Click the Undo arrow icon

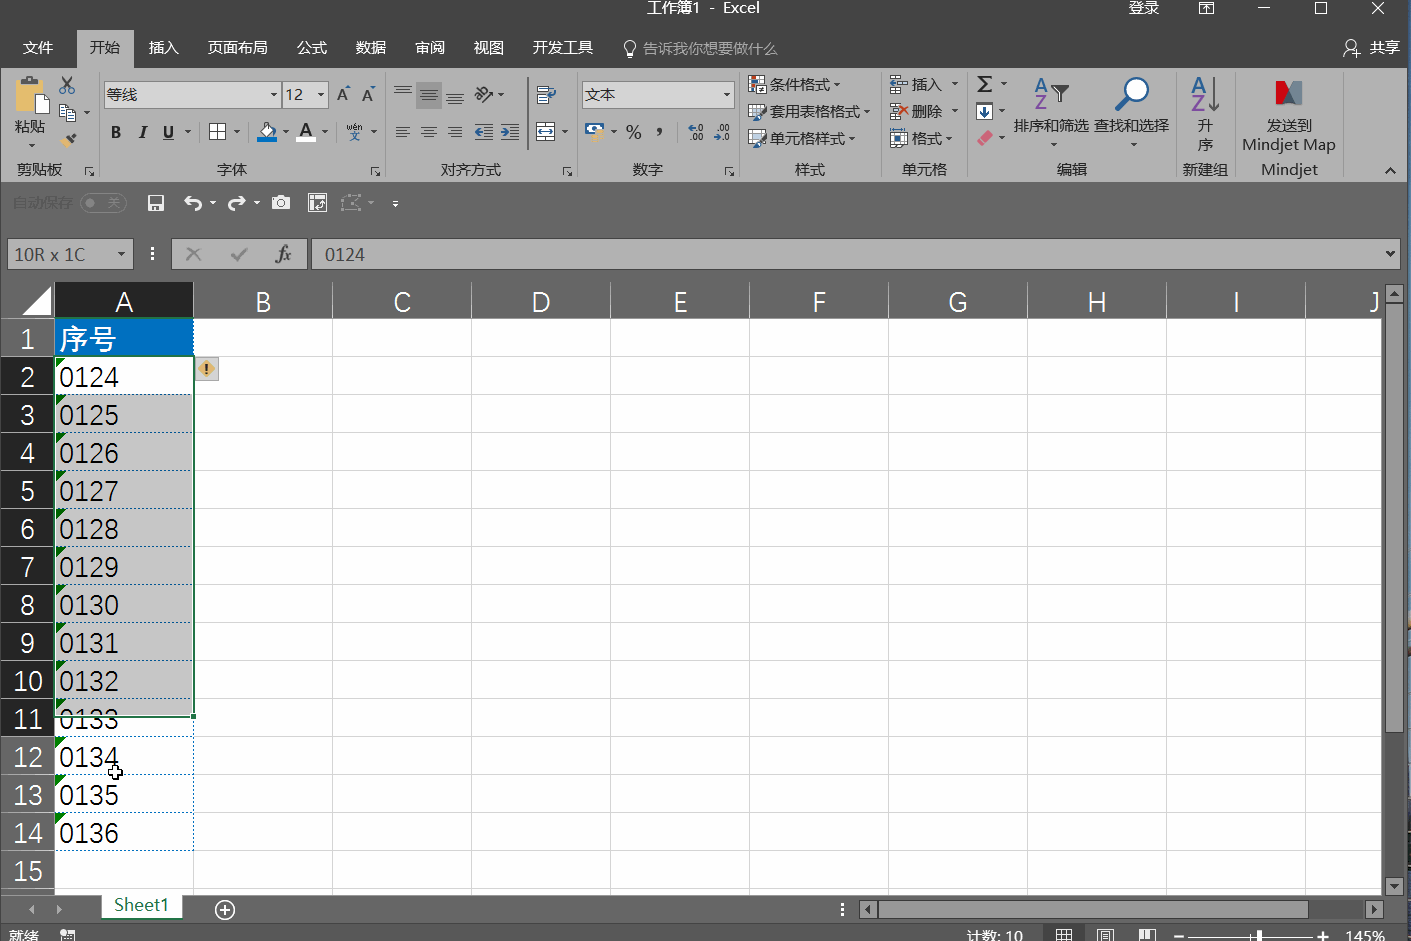(193, 203)
